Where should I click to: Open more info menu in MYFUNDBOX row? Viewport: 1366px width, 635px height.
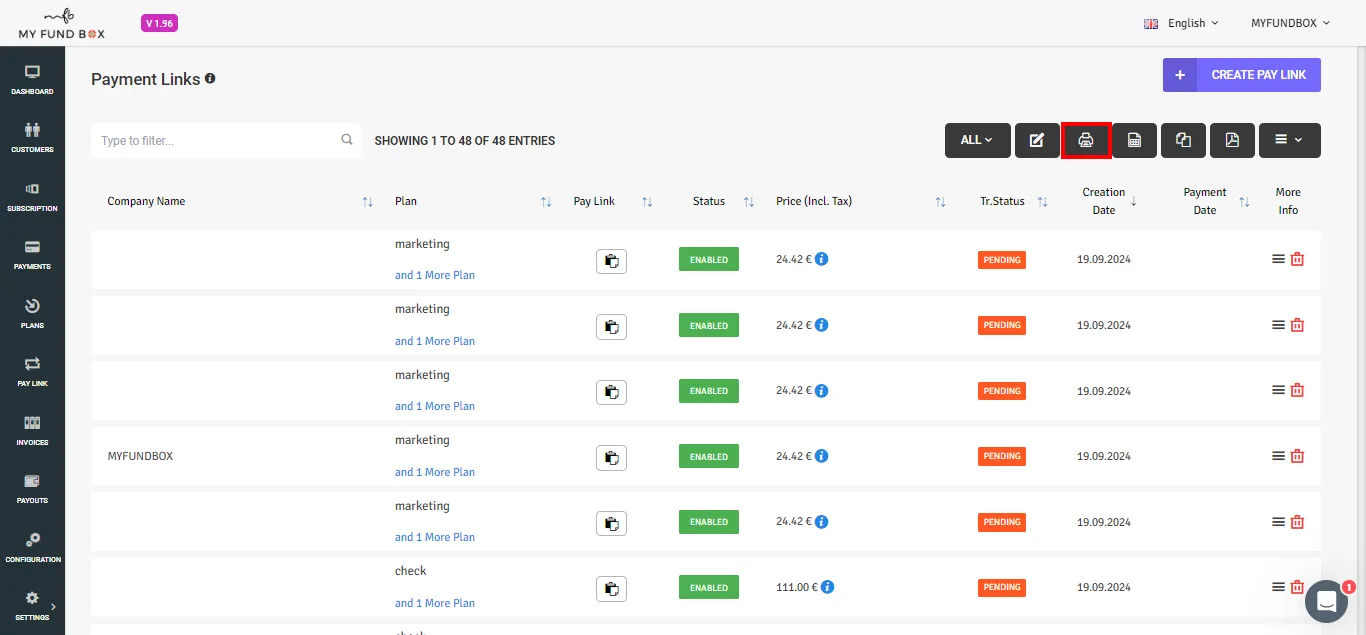1277,456
